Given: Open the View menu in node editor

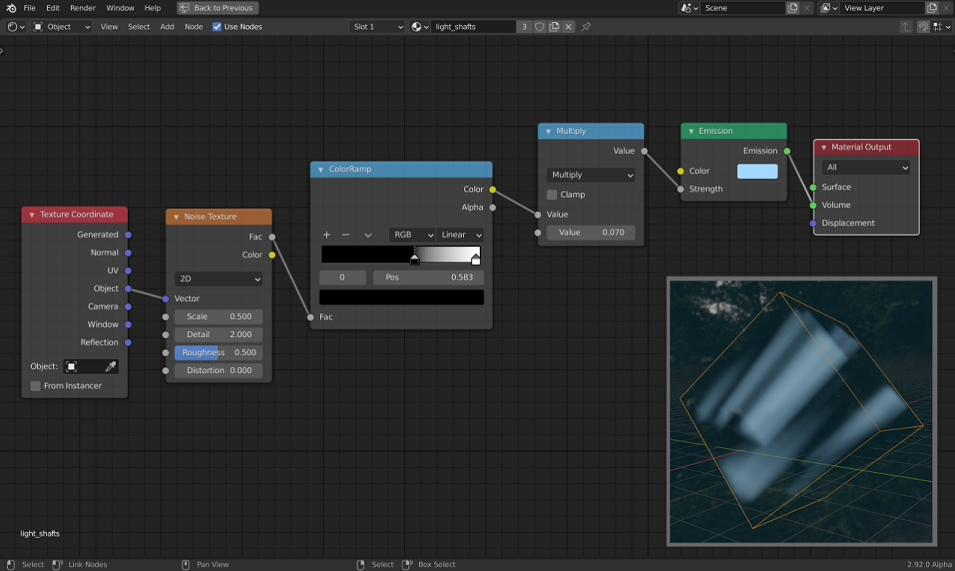Looking at the screenshot, I should [x=109, y=27].
